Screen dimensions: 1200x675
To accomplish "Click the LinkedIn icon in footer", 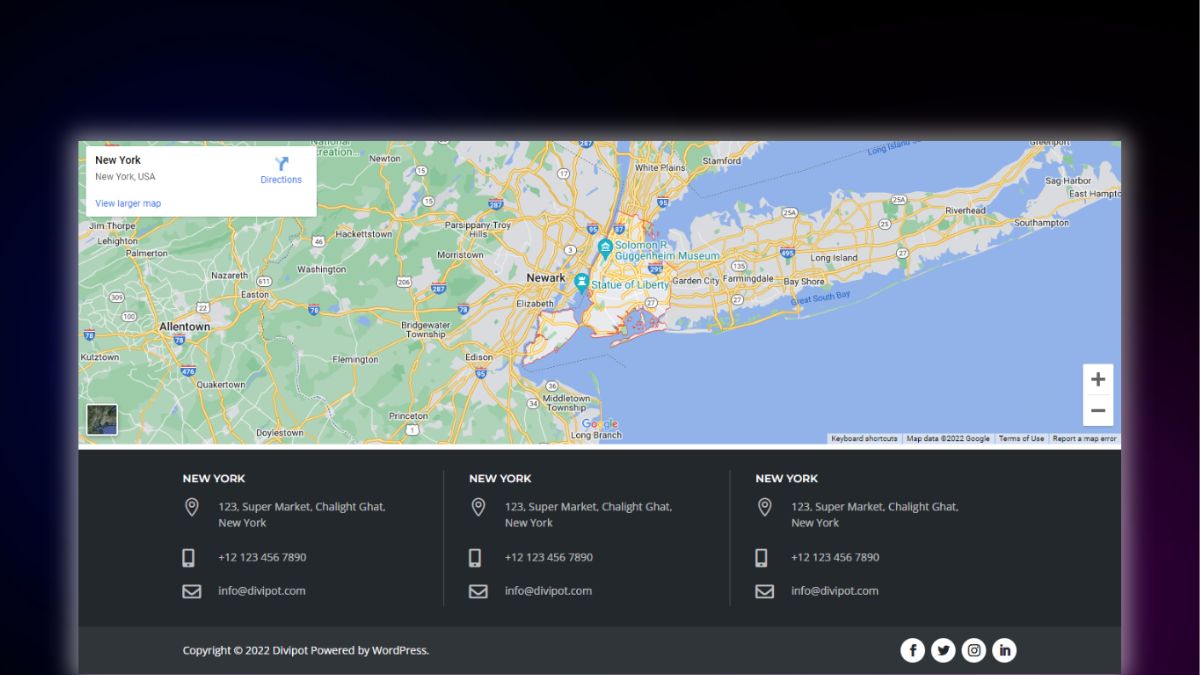I will 1005,651.
